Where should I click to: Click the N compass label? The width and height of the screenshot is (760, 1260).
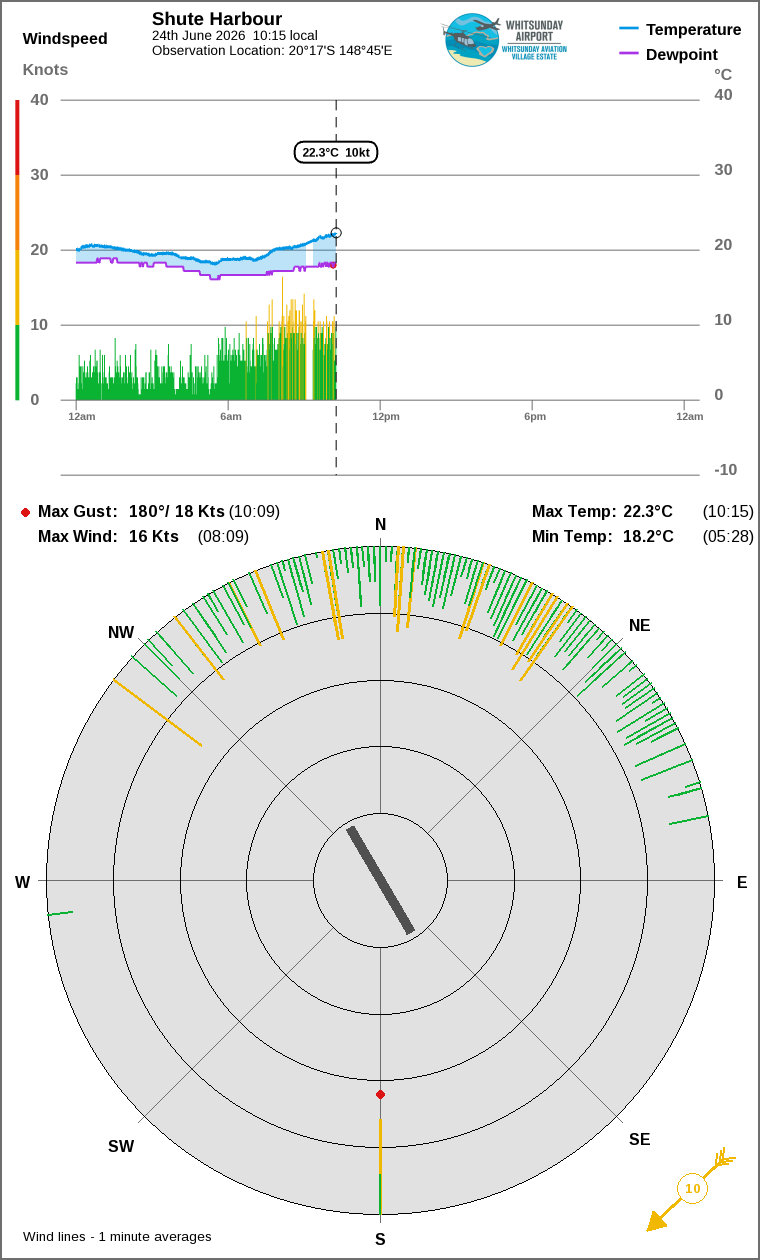[380, 525]
